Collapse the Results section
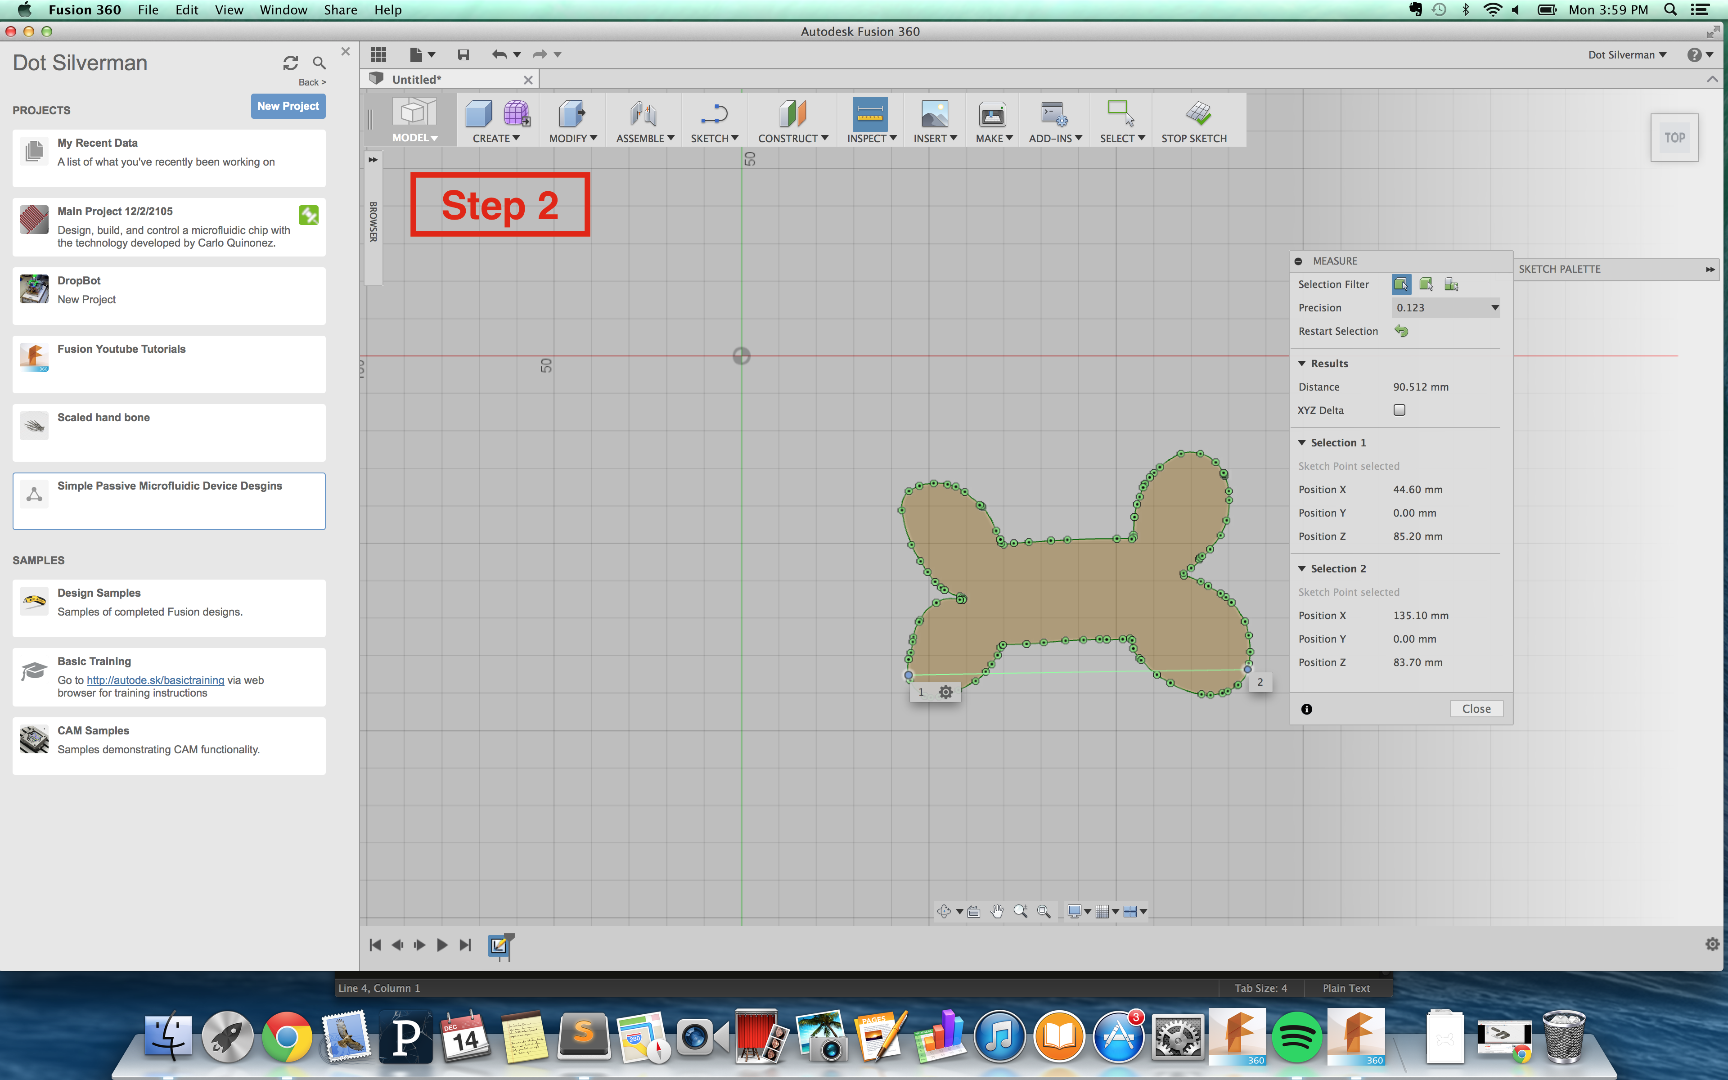This screenshot has width=1728, height=1080. (x=1302, y=364)
